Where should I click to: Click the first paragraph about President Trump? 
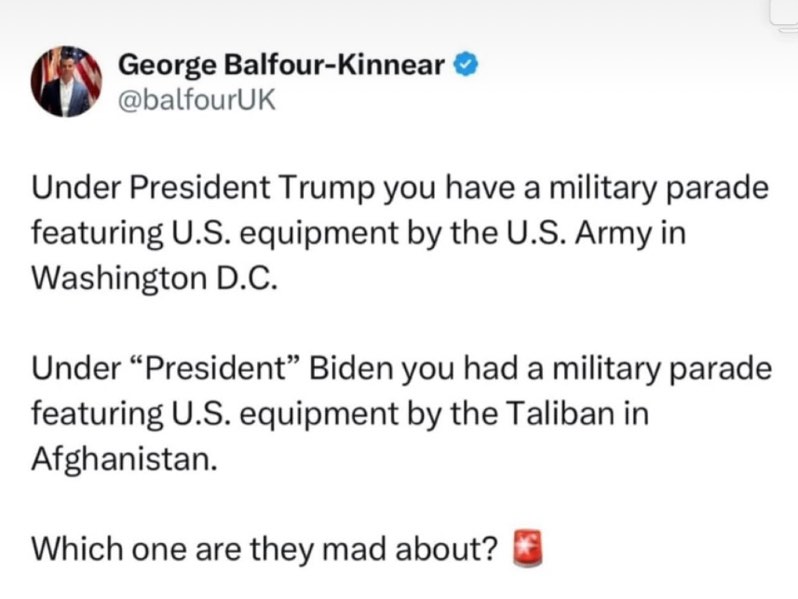click(400, 231)
